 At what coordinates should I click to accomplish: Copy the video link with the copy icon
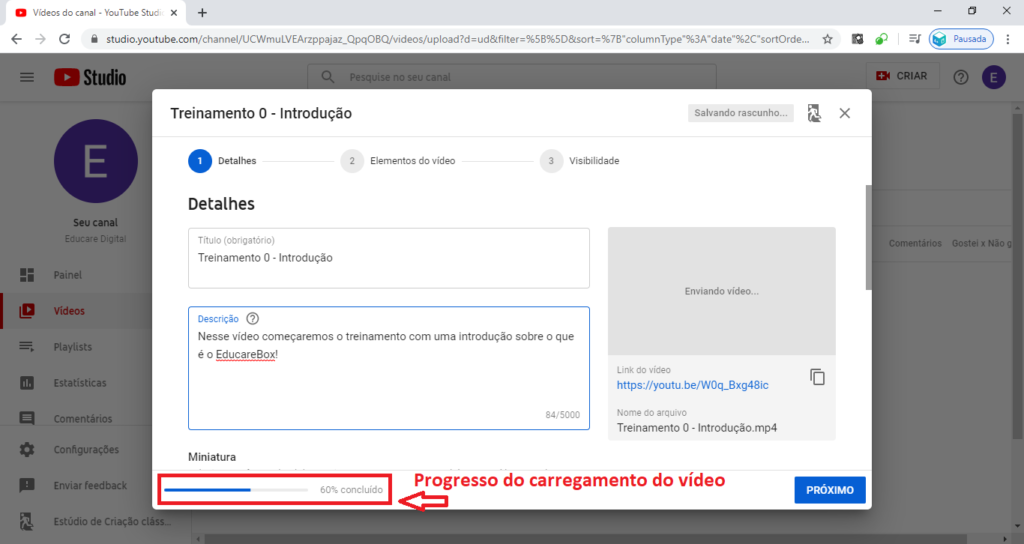click(x=817, y=377)
